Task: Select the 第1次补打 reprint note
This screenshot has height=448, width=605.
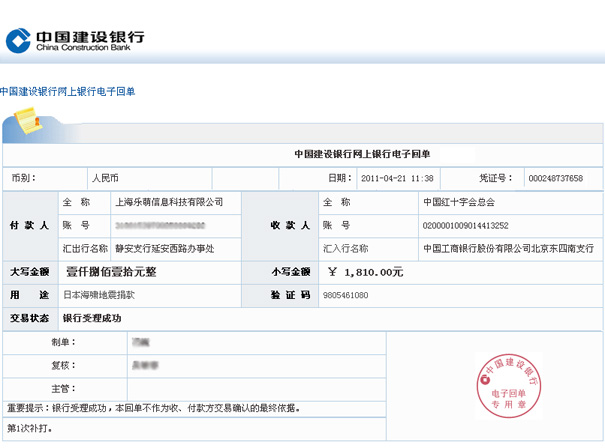Action: click(30, 428)
